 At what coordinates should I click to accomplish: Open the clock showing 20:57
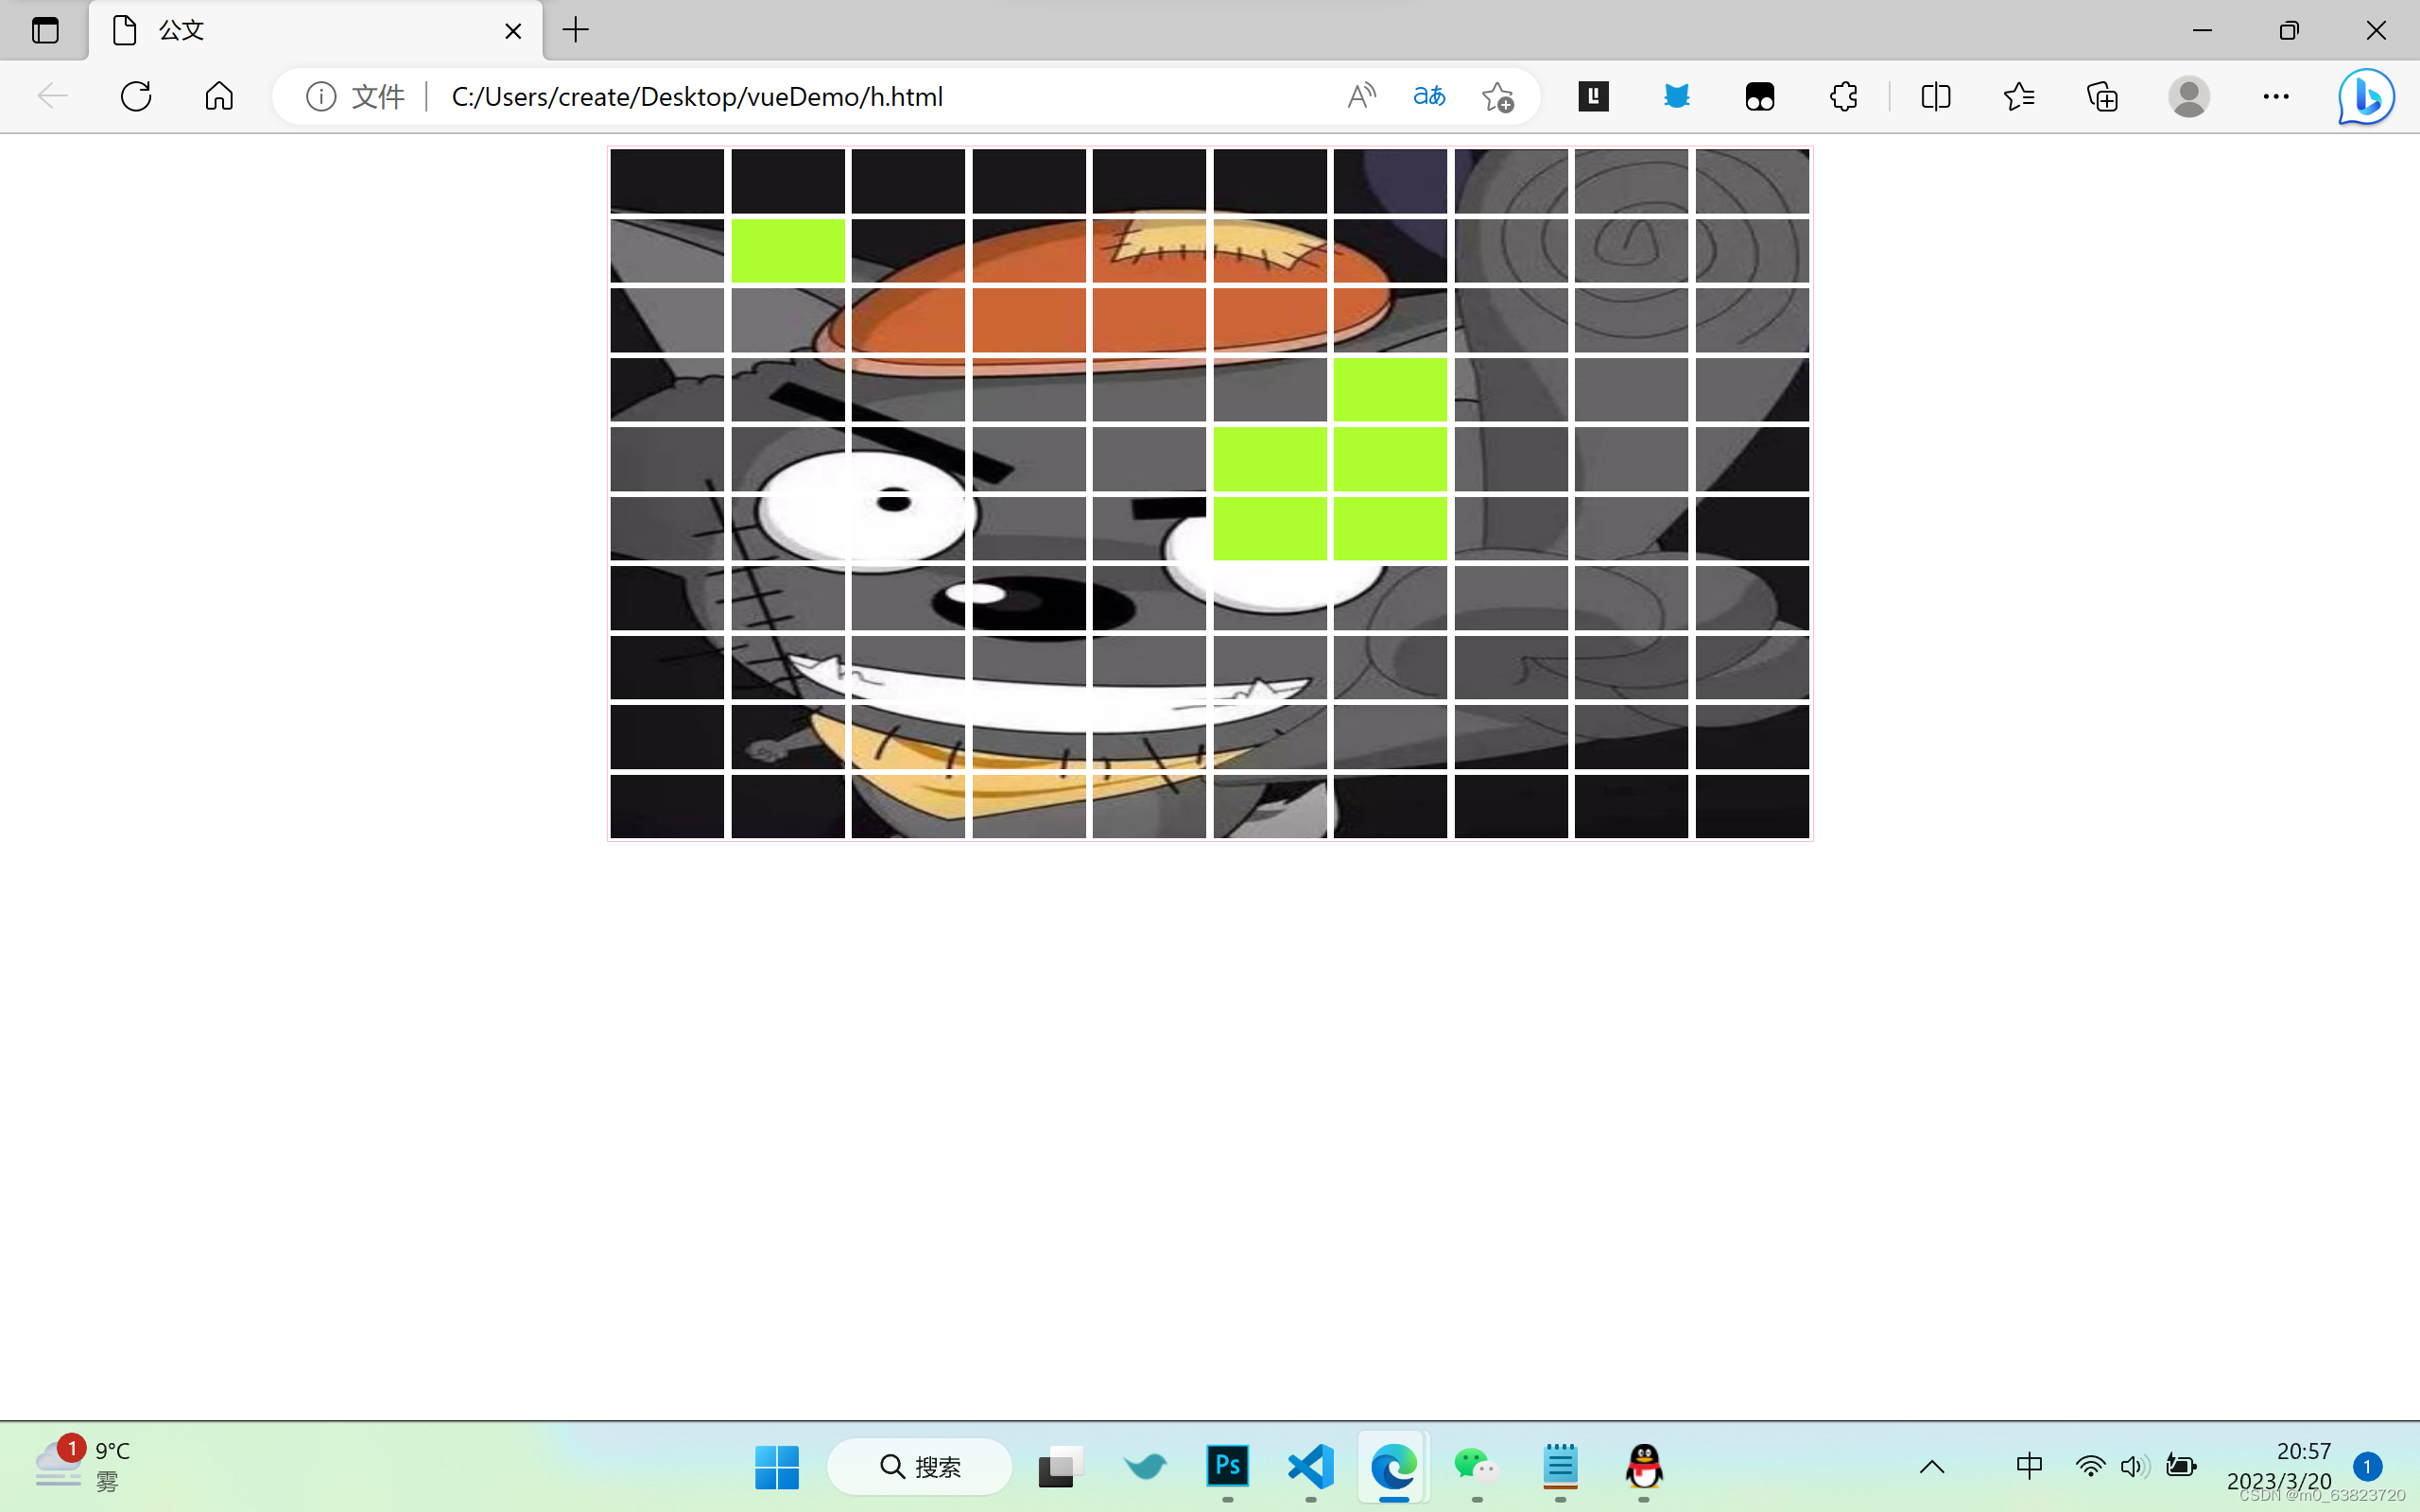[x=2279, y=1466]
